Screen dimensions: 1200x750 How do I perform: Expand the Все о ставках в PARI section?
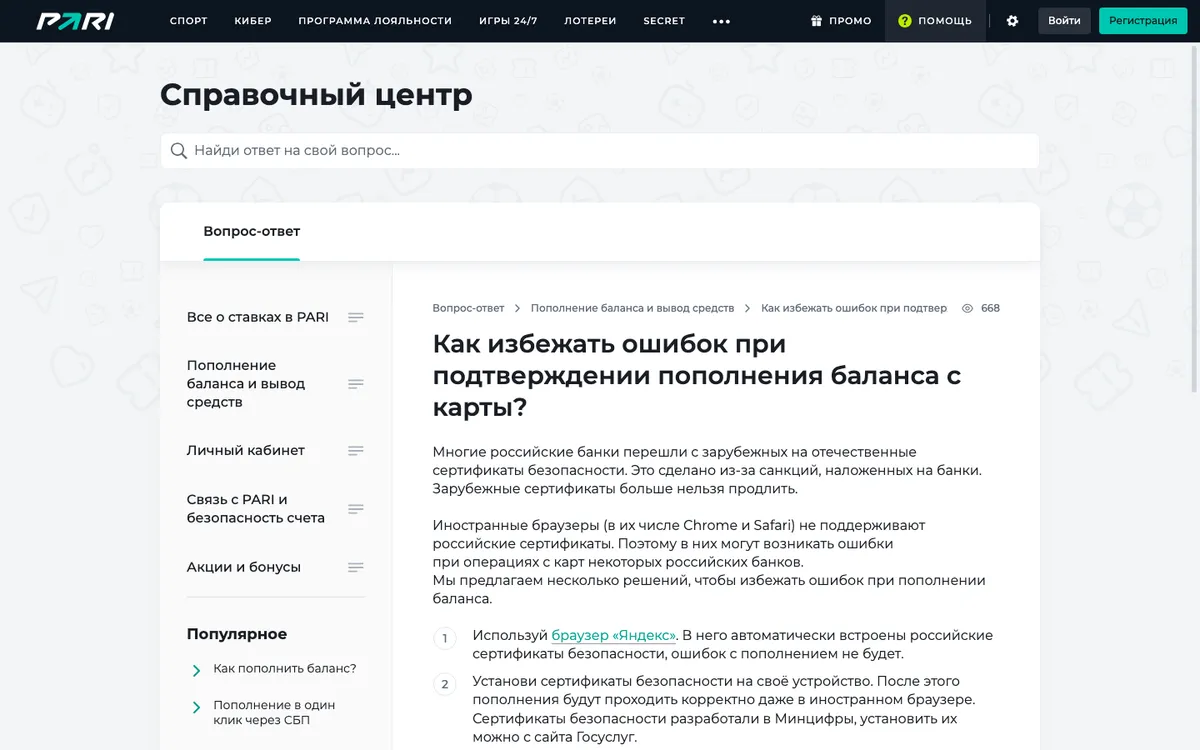pyautogui.click(x=355, y=317)
